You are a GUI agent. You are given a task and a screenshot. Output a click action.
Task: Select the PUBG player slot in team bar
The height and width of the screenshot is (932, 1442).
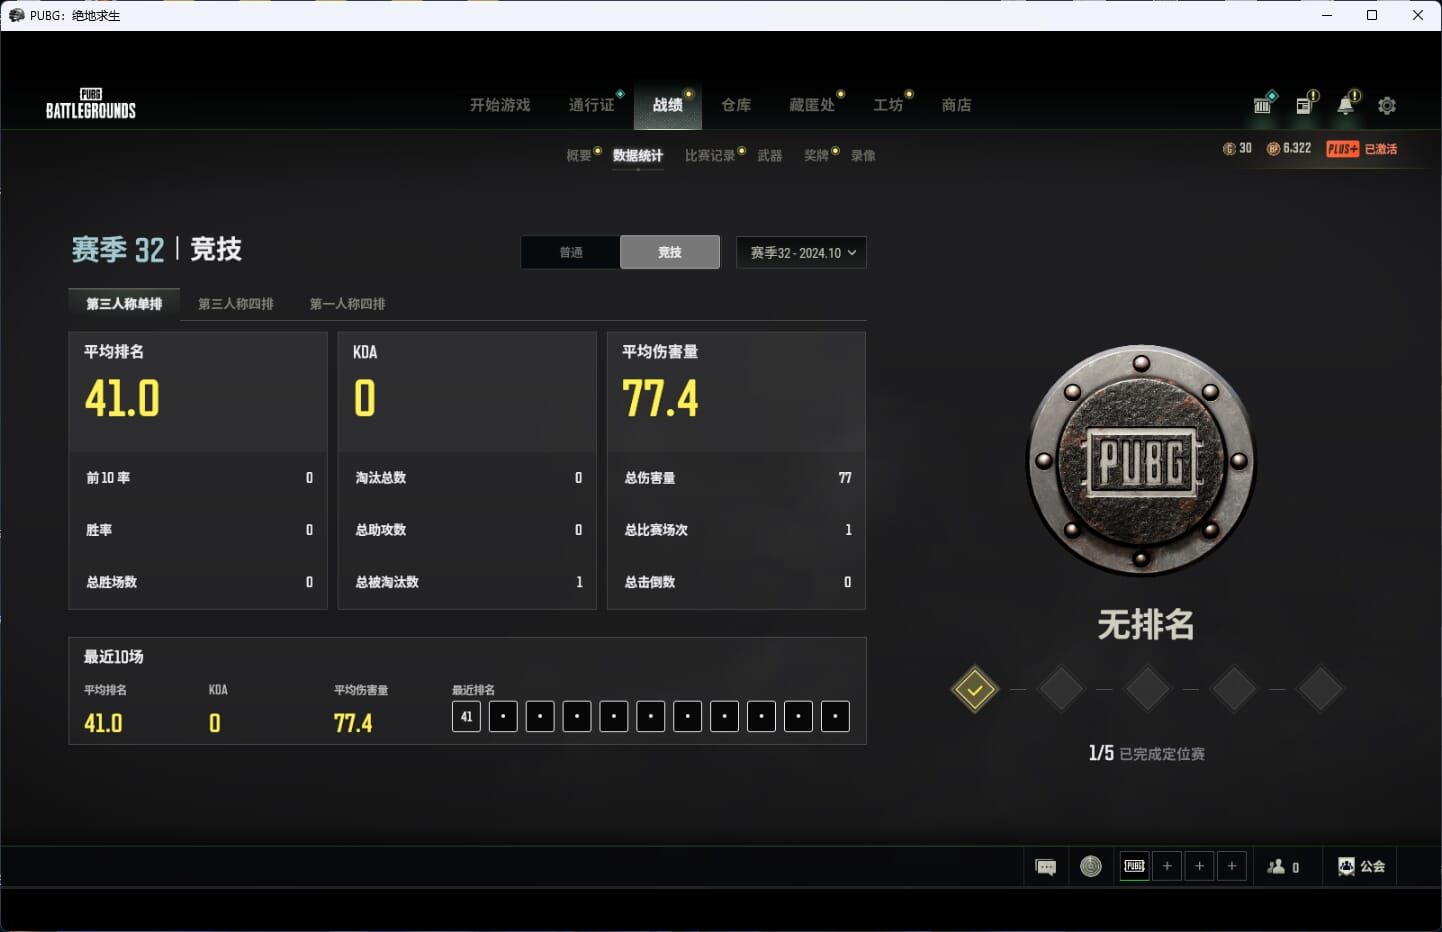1135,866
